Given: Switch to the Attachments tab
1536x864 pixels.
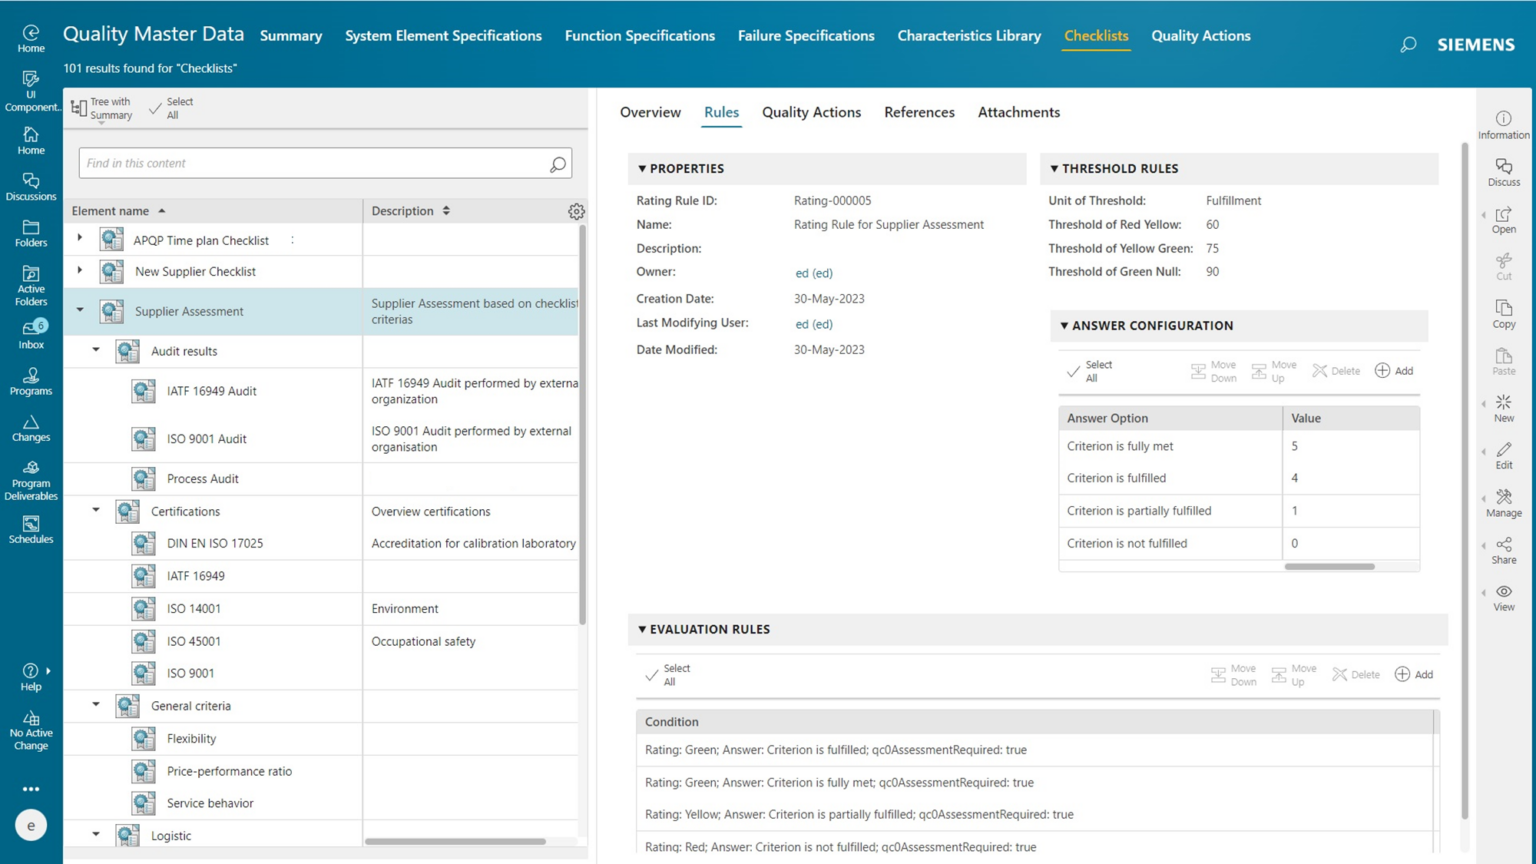Looking at the screenshot, I should click(1018, 112).
